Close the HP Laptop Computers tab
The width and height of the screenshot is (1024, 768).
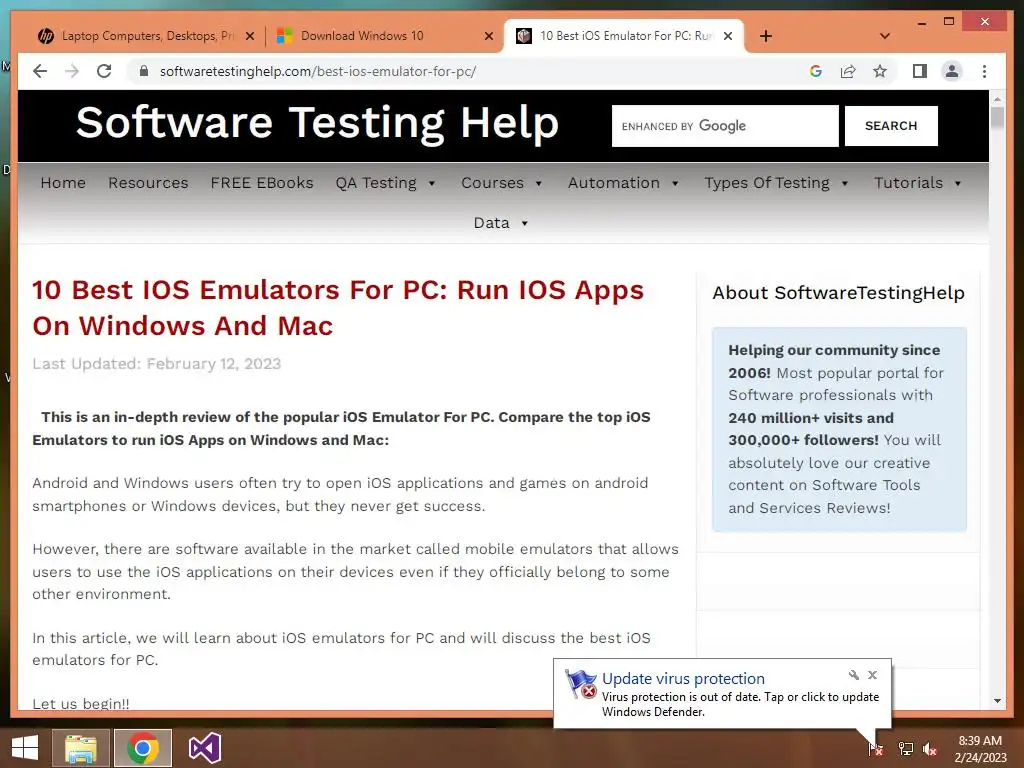(x=249, y=36)
